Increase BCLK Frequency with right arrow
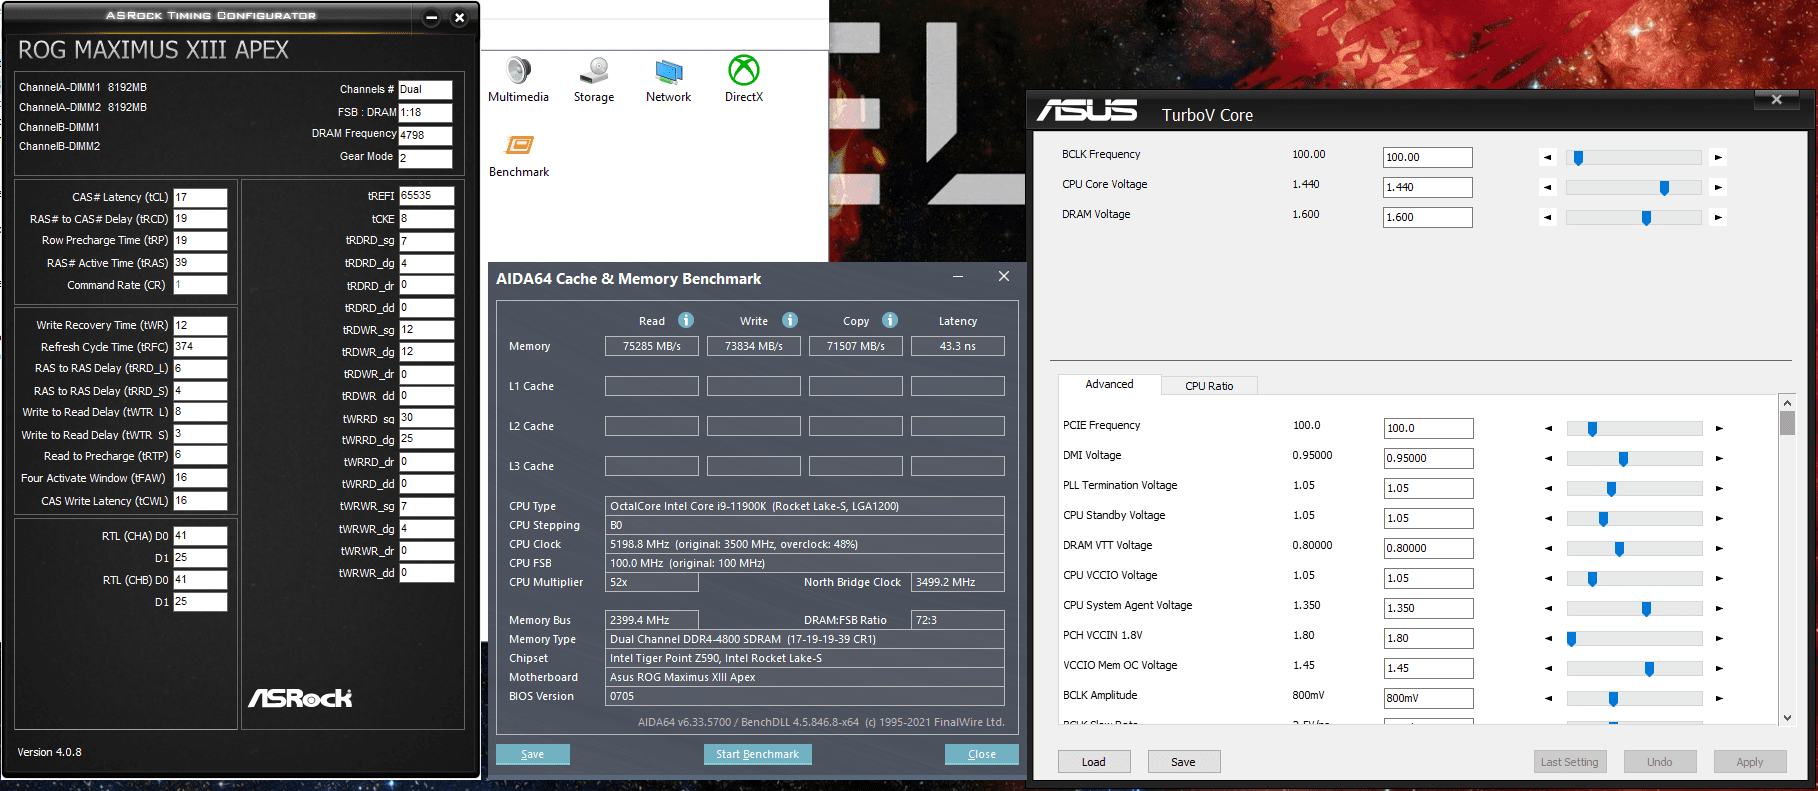This screenshot has width=1818, height=791. [x=1718, y=157]
